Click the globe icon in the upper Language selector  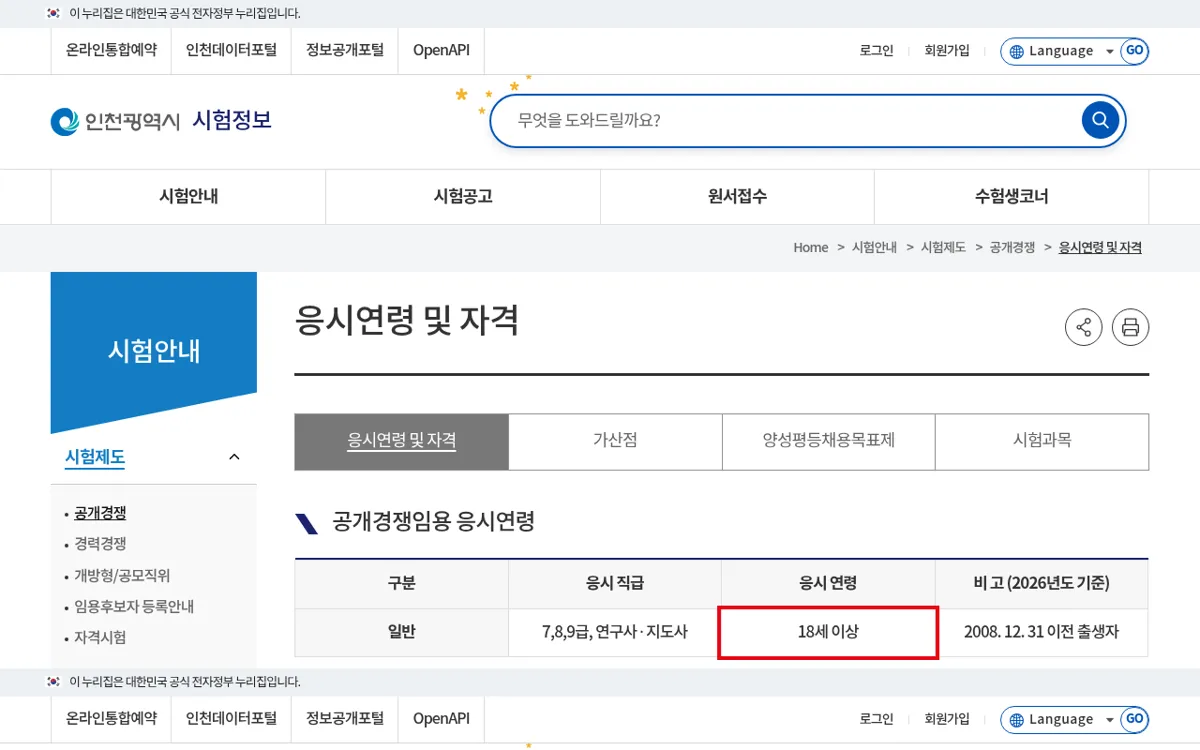1016,51
